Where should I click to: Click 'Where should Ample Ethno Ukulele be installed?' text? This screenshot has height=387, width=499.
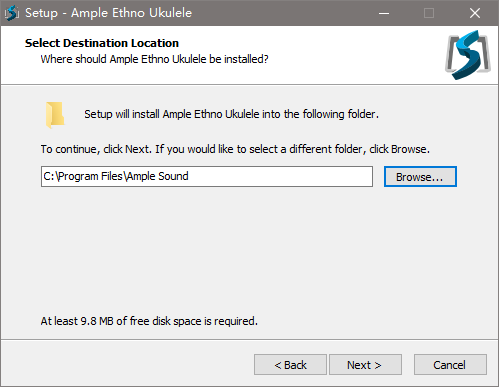pos(154,59)
